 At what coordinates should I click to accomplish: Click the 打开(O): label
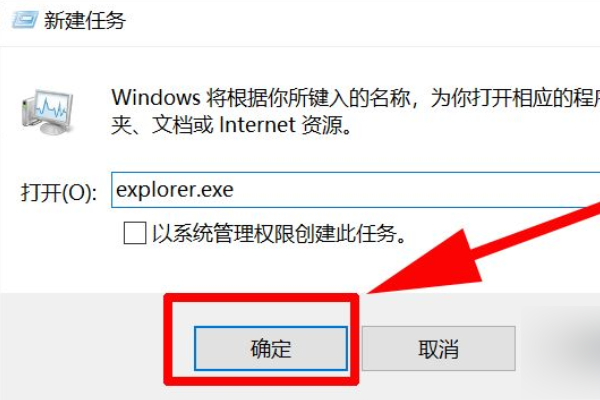(x=59, y=191)
